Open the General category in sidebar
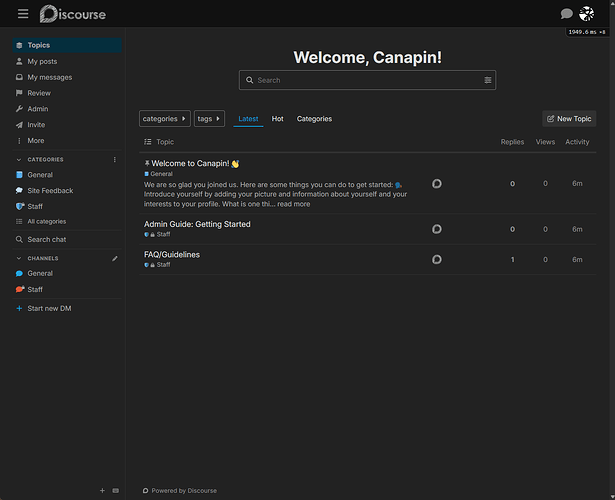This screenshot has height=500, width=615. (x=67, y=175)
